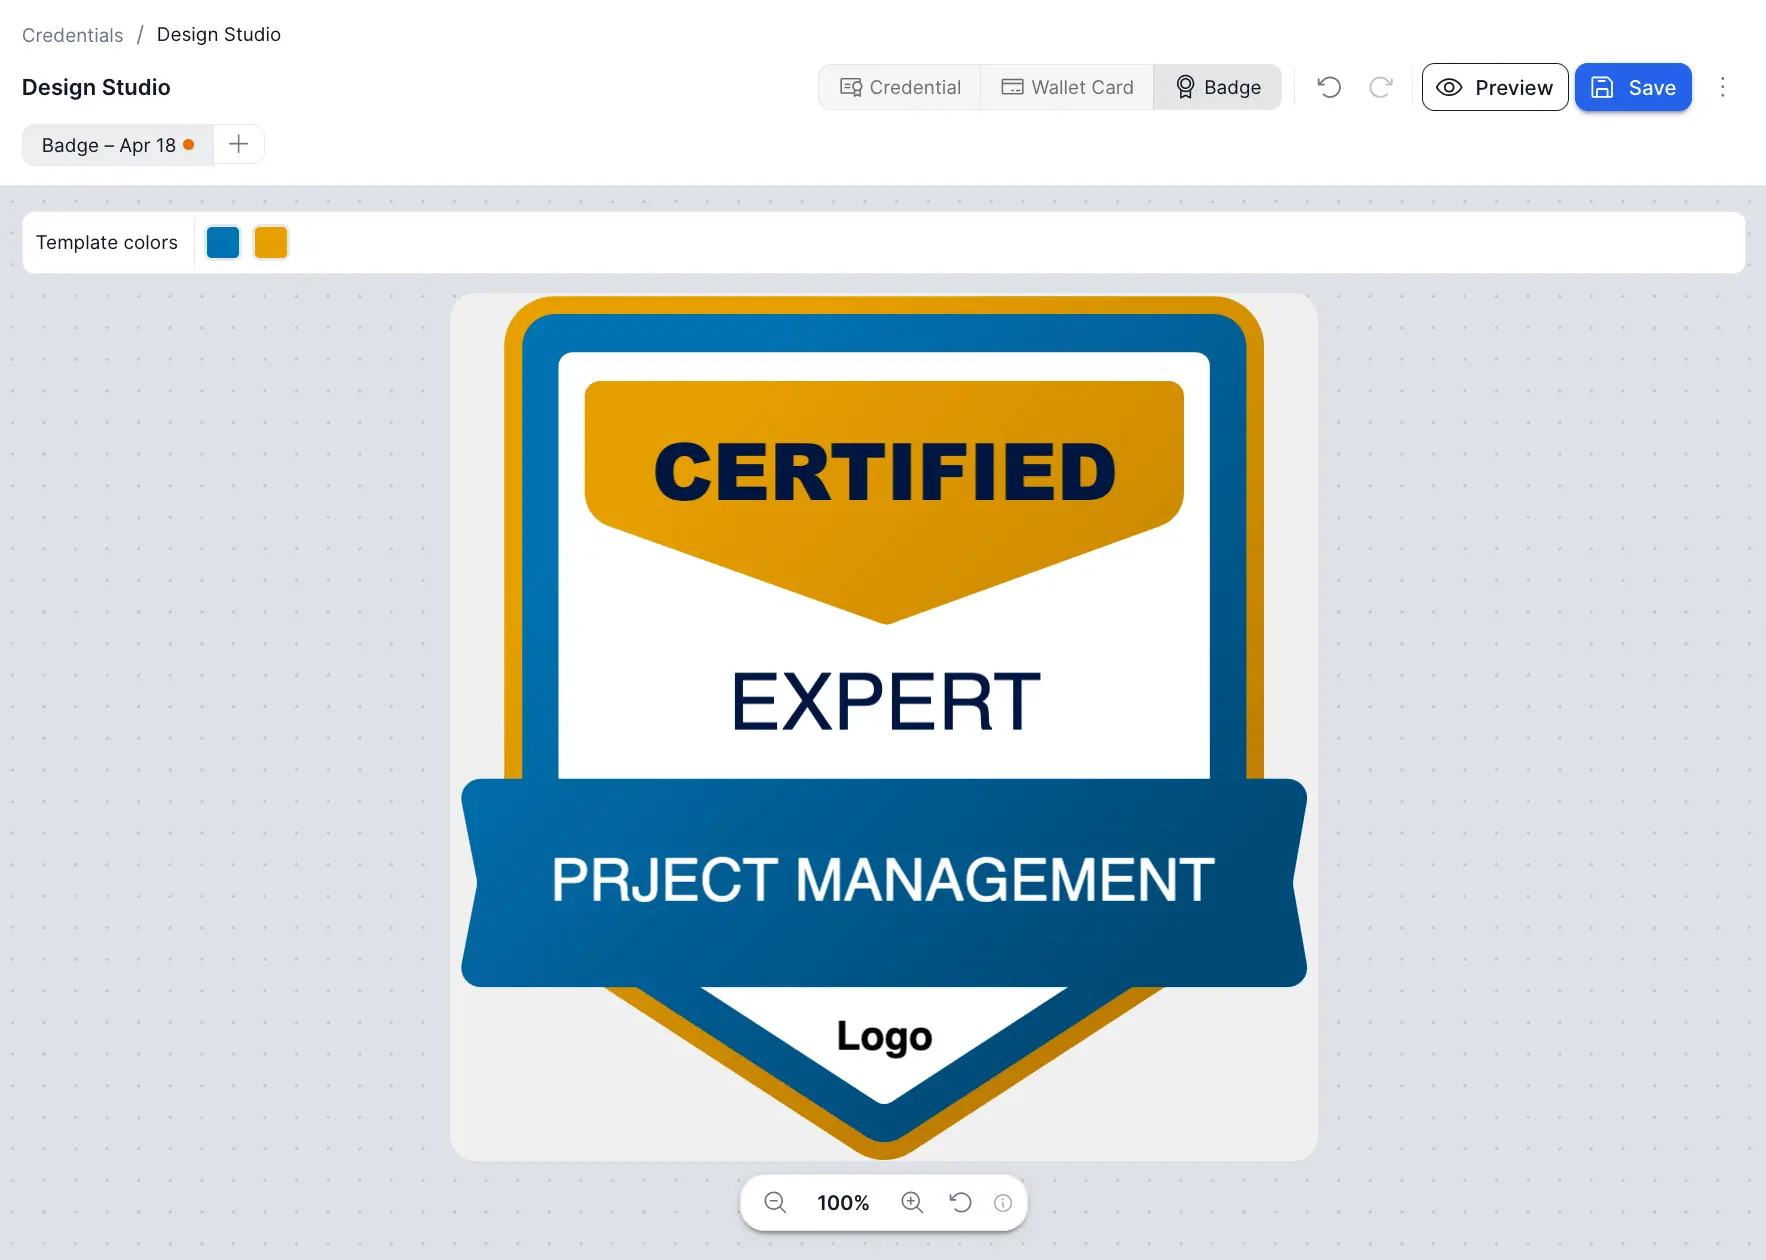Select the zoom in magnifier icon

point(912,1202)
